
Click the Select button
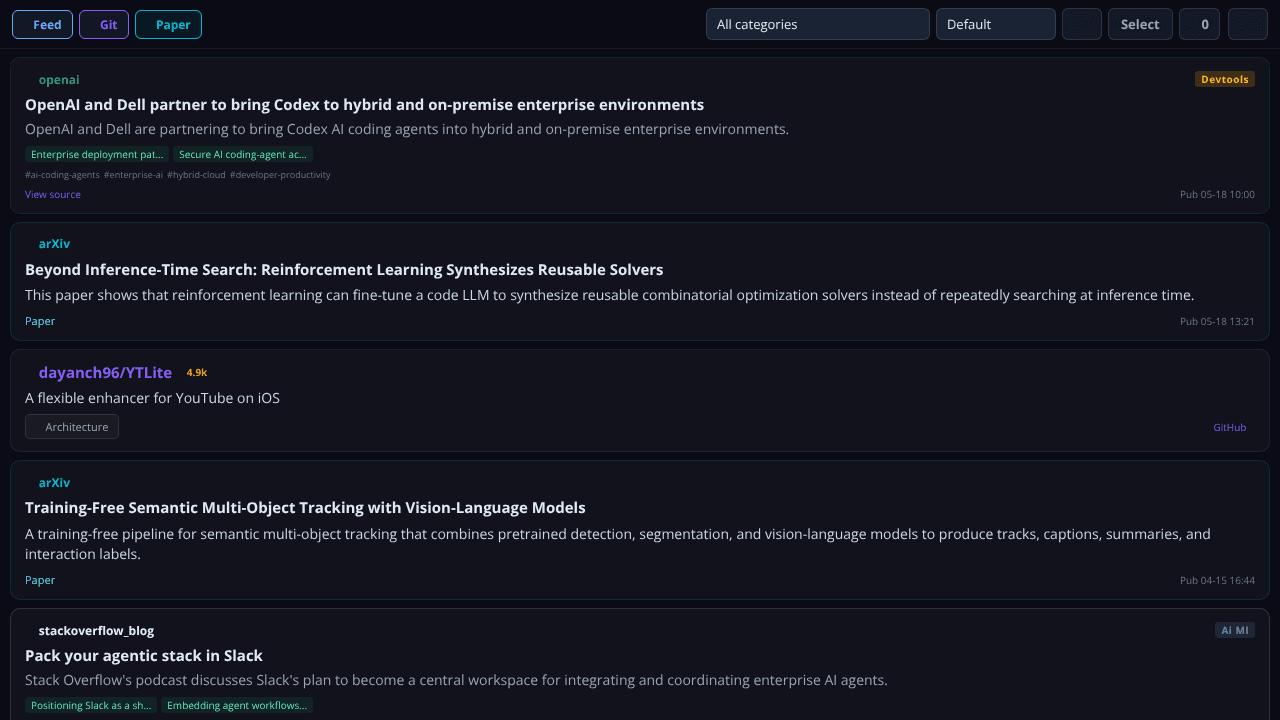point(1140,24)
